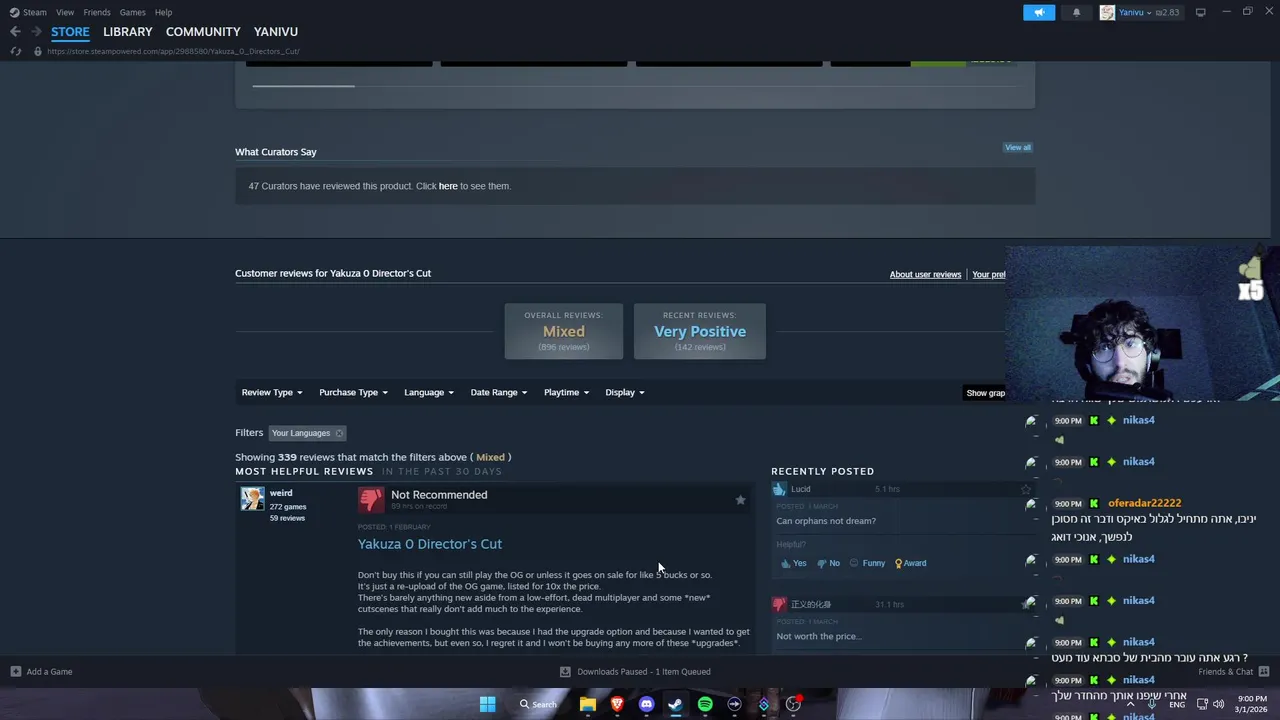Click the Add a Game plus icon

[15, 671]
